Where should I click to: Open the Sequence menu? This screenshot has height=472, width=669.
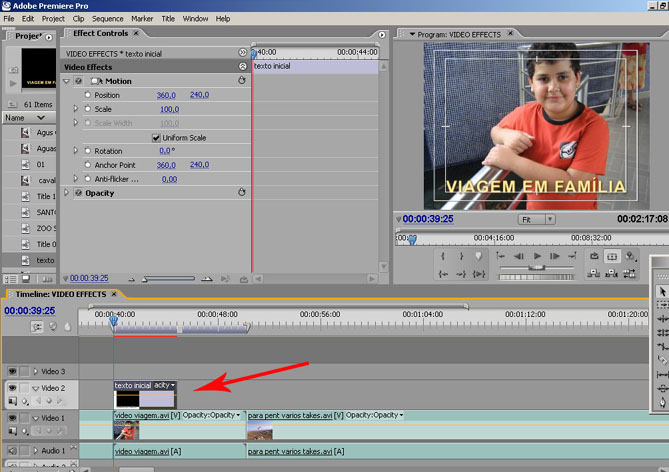coord(107,18)
